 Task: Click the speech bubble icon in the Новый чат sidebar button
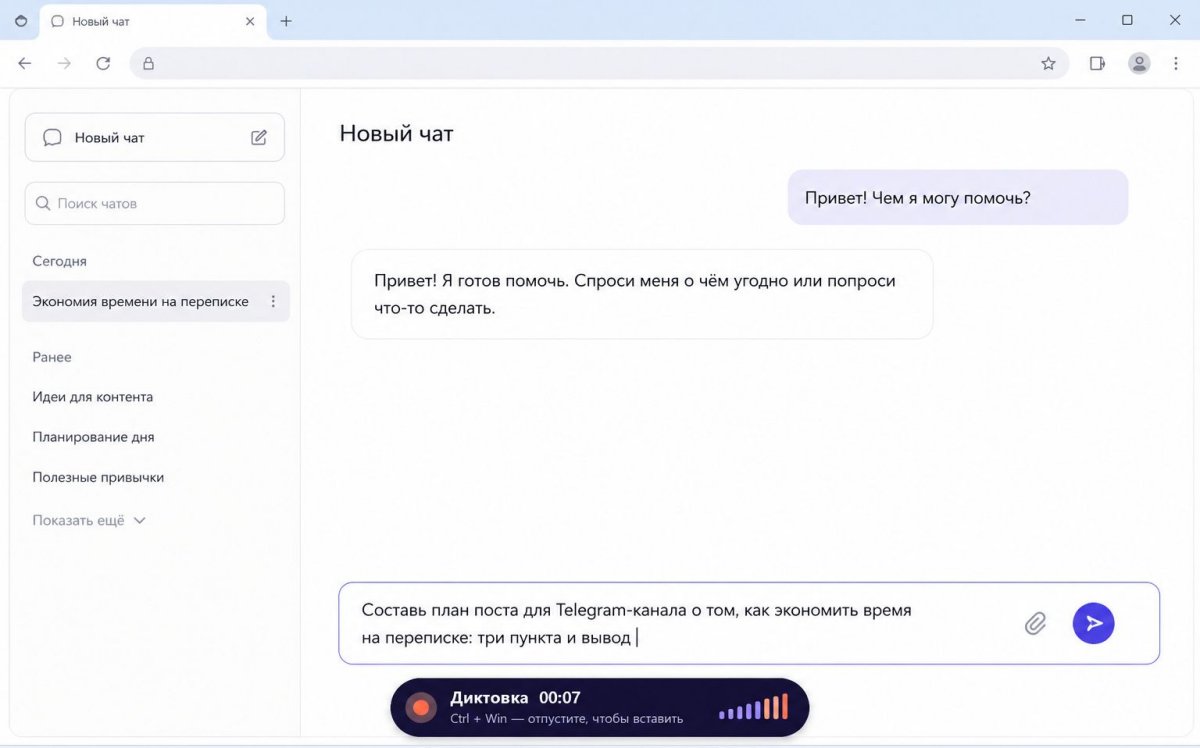[53, 138]
